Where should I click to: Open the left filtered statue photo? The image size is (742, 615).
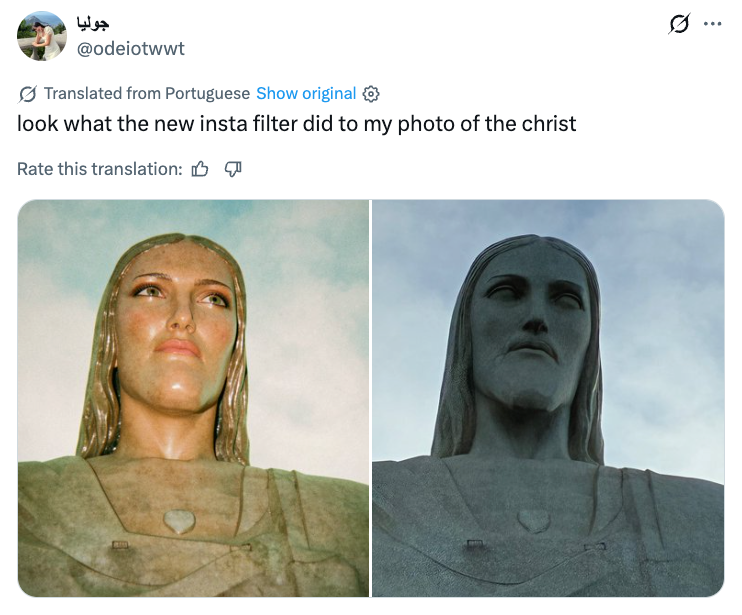194,398
